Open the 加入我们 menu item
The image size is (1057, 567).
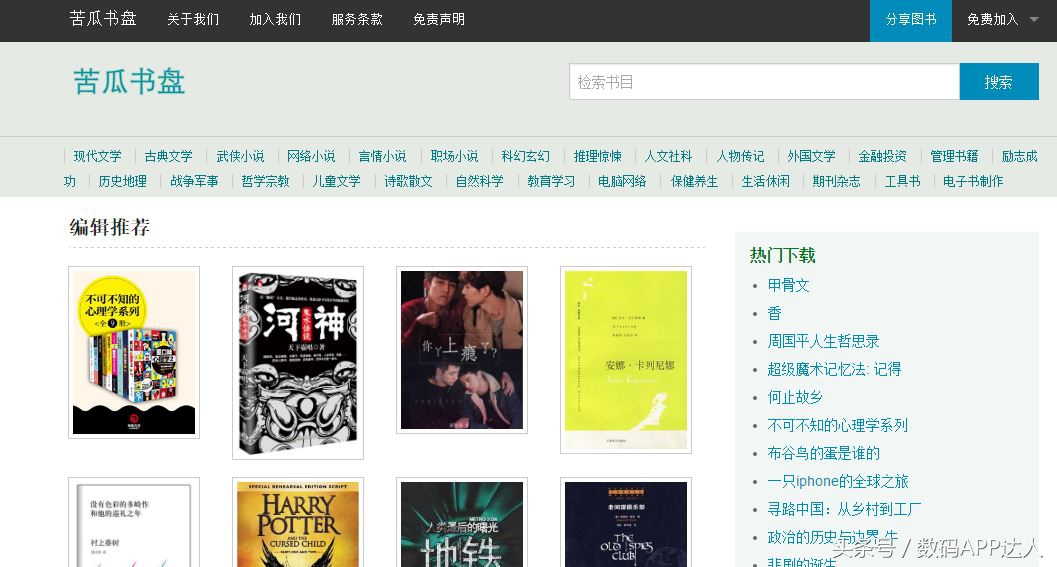pos(275,20)
